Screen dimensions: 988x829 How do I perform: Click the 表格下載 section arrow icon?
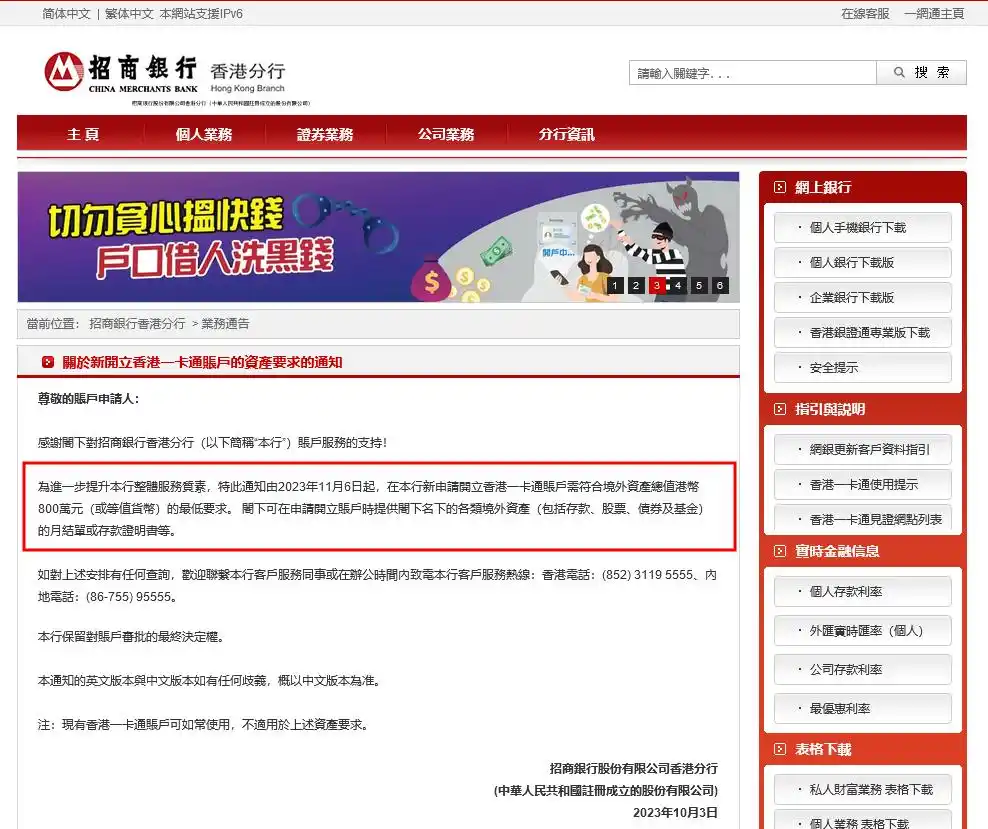tap(780, 750)
